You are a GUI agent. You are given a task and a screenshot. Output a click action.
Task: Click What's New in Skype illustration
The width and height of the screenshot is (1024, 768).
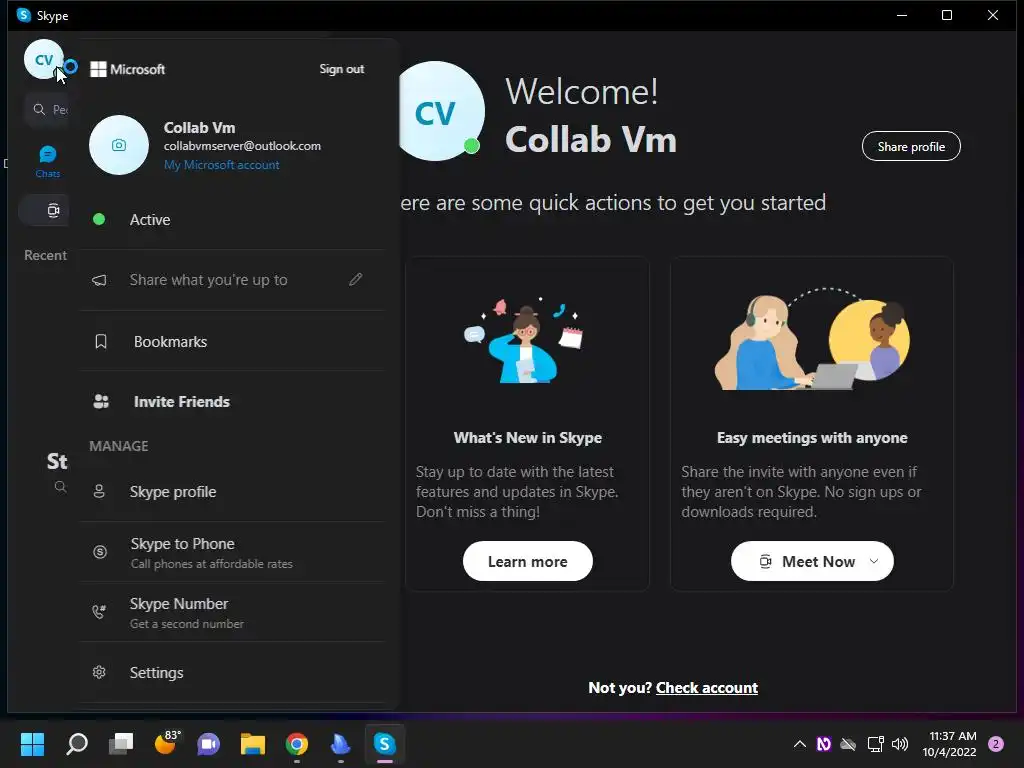tap(524, 341)
